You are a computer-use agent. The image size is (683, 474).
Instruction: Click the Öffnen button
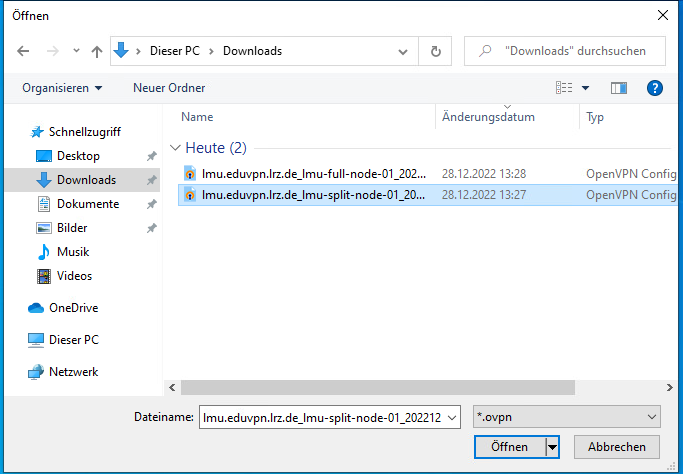click(x=510, y=446)
